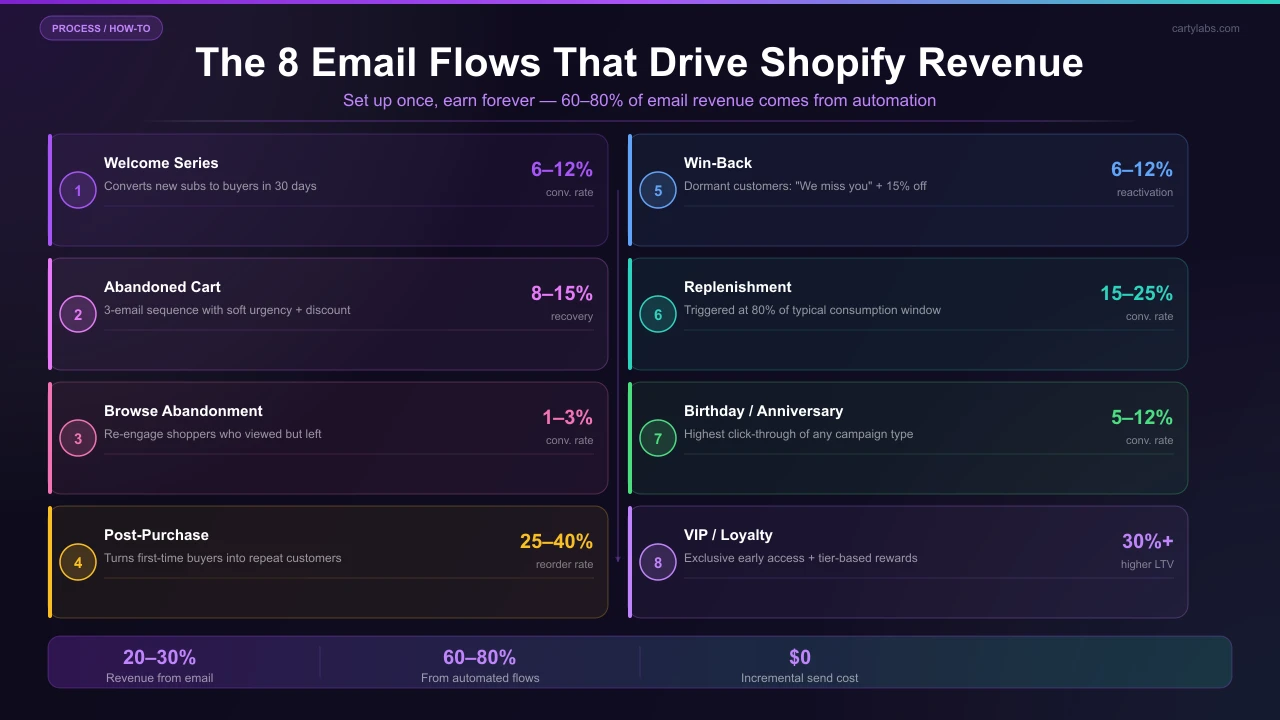
Task: Click the Birthday / Anniversary circle badge
Action: click(x=658, y=438)
